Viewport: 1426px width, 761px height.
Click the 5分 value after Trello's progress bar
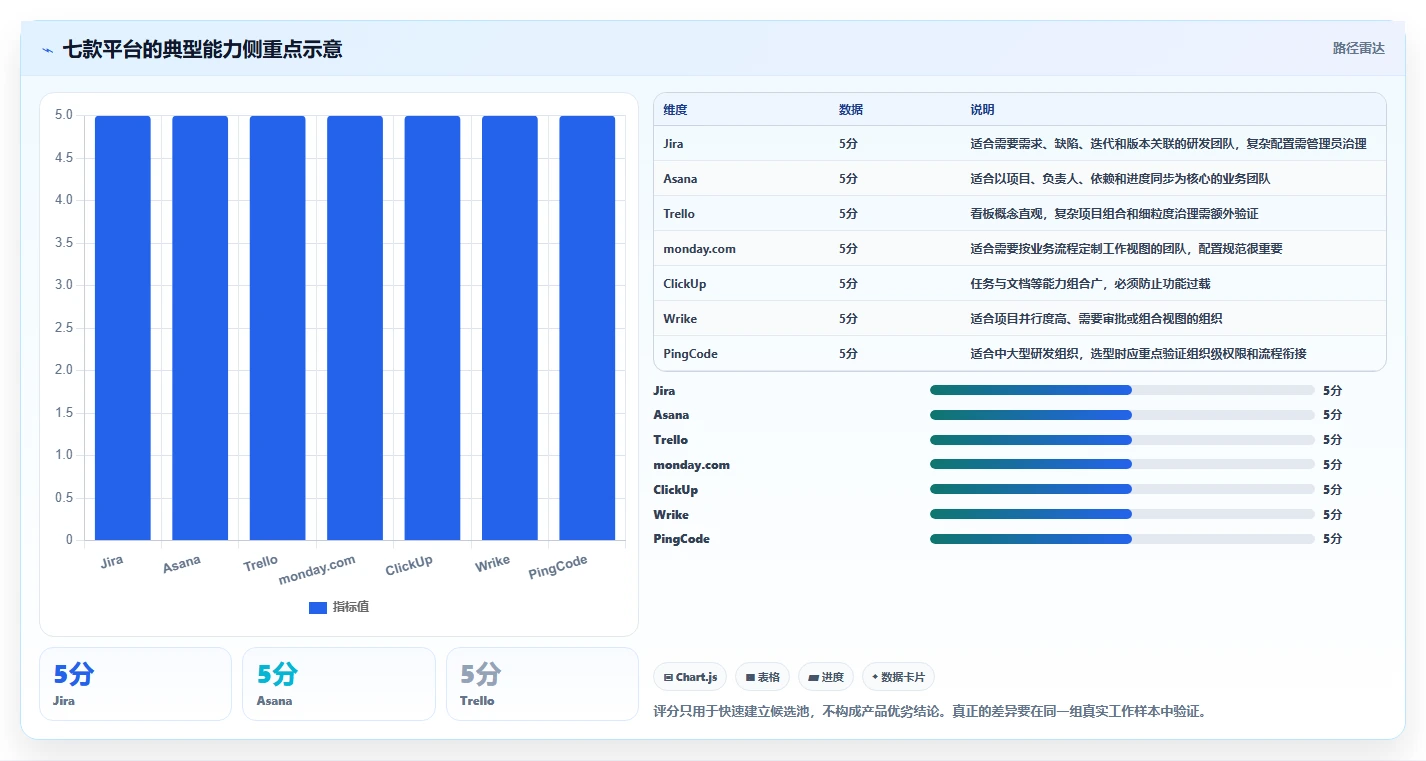(1332, 440)
